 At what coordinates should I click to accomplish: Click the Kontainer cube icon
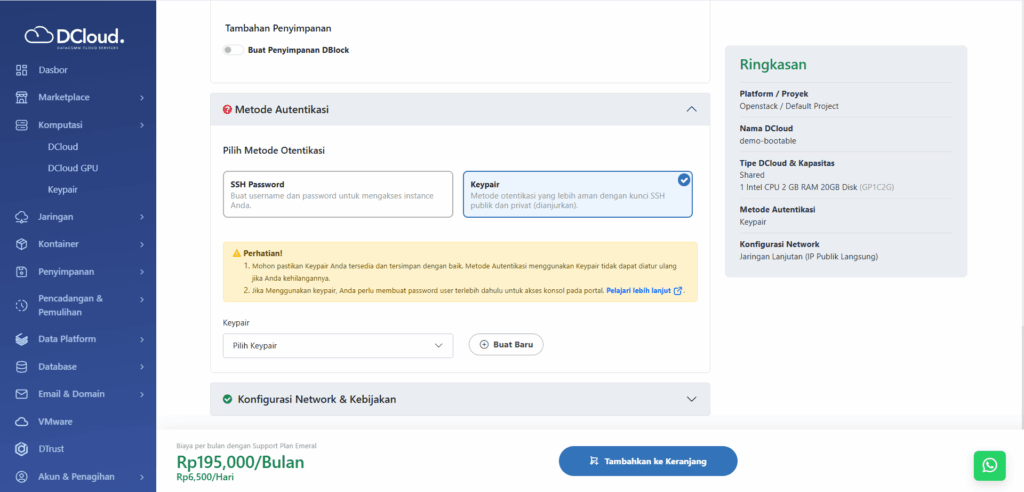coord(22,244)
